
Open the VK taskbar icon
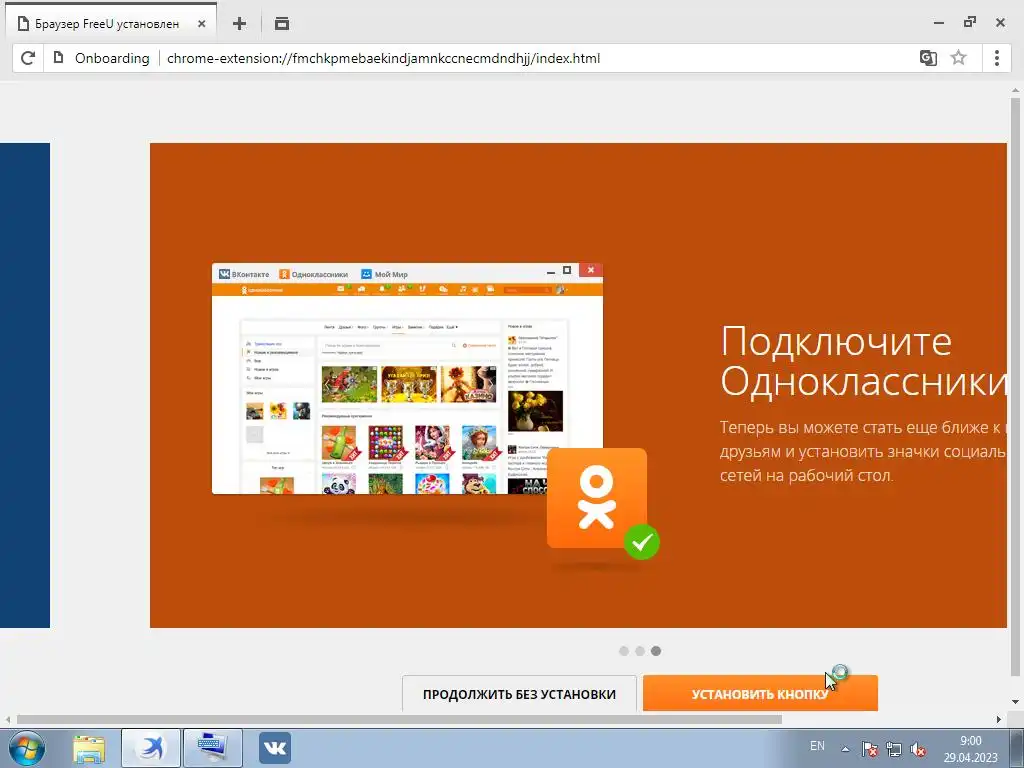(x=275, y=748)
